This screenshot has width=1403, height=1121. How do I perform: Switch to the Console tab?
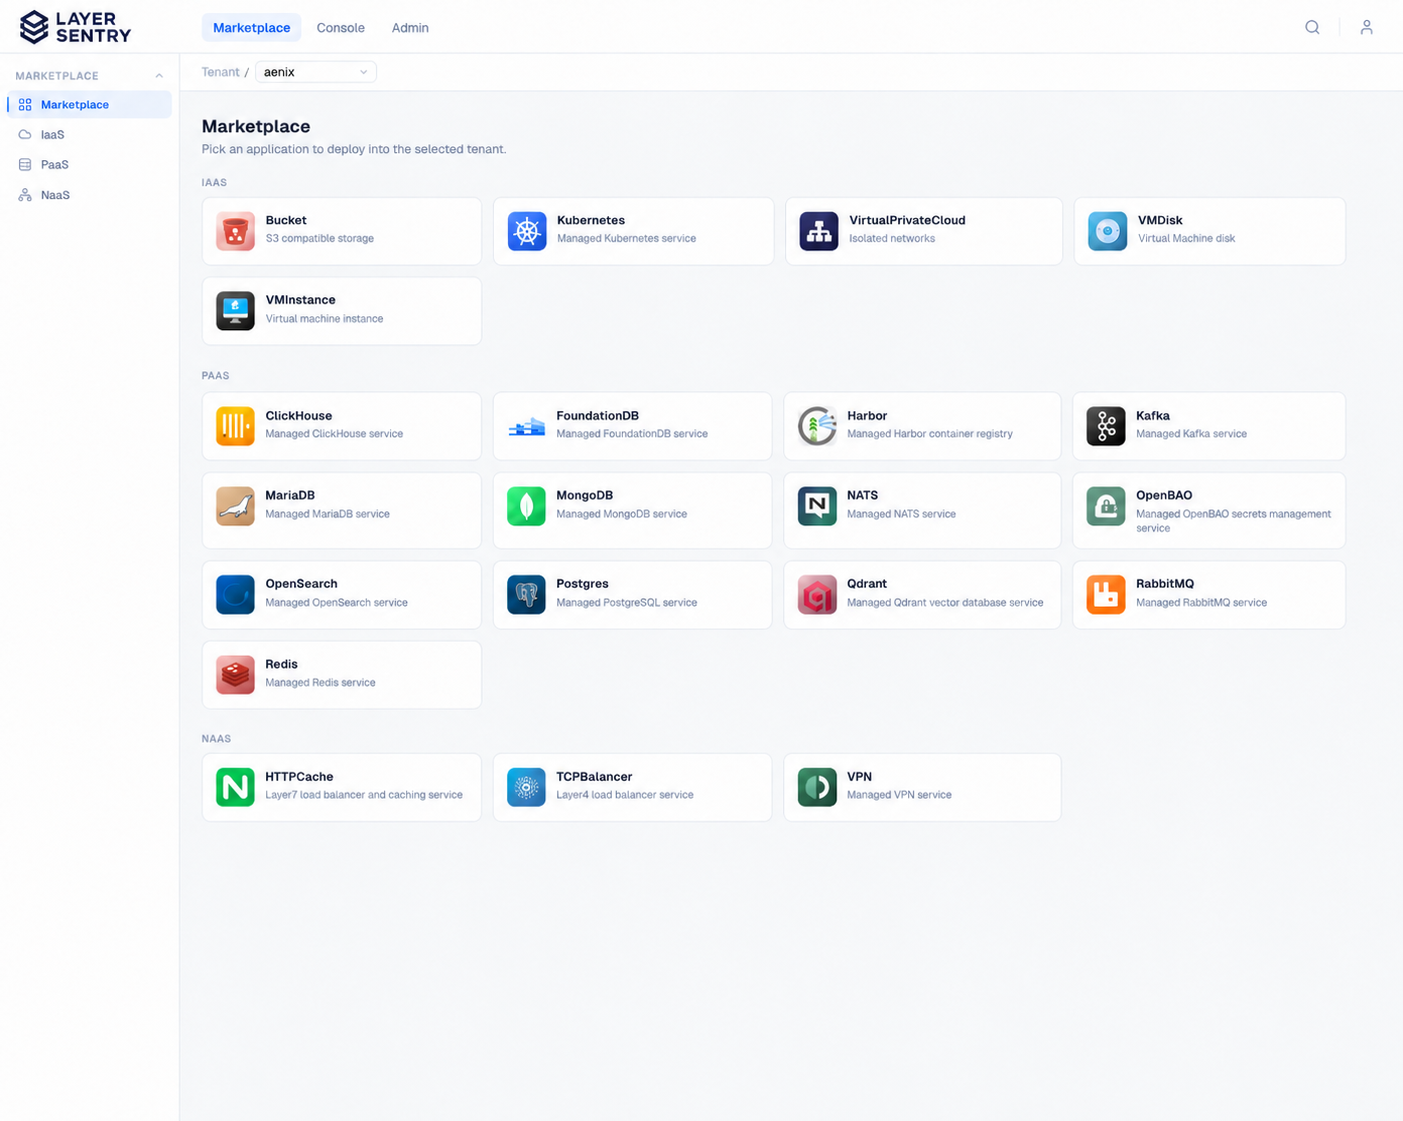340,28
